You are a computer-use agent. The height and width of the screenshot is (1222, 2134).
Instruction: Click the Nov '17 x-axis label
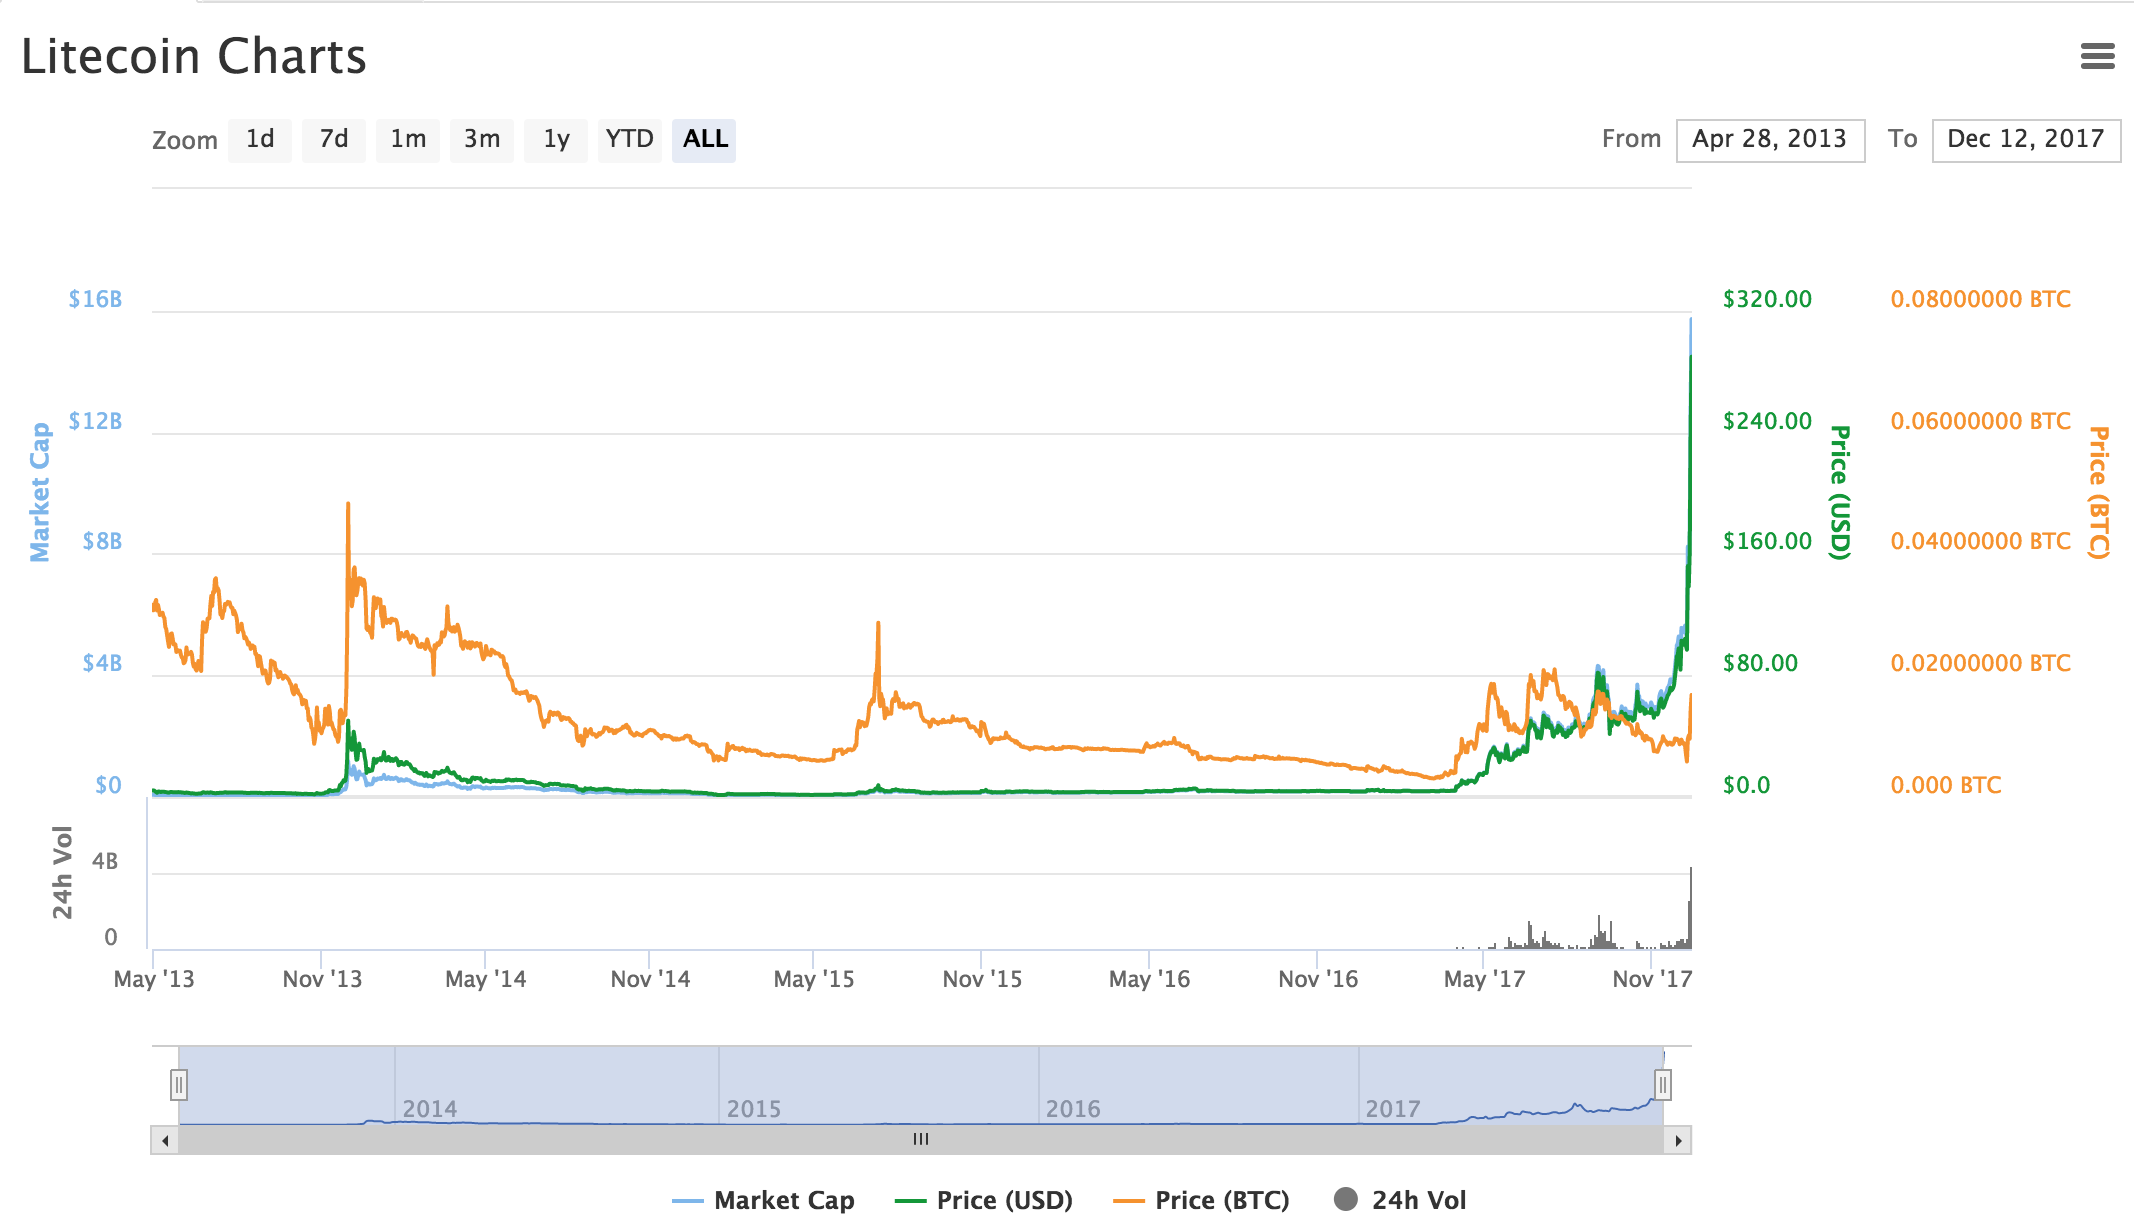pyautogui.click(x=1652, y=979)
